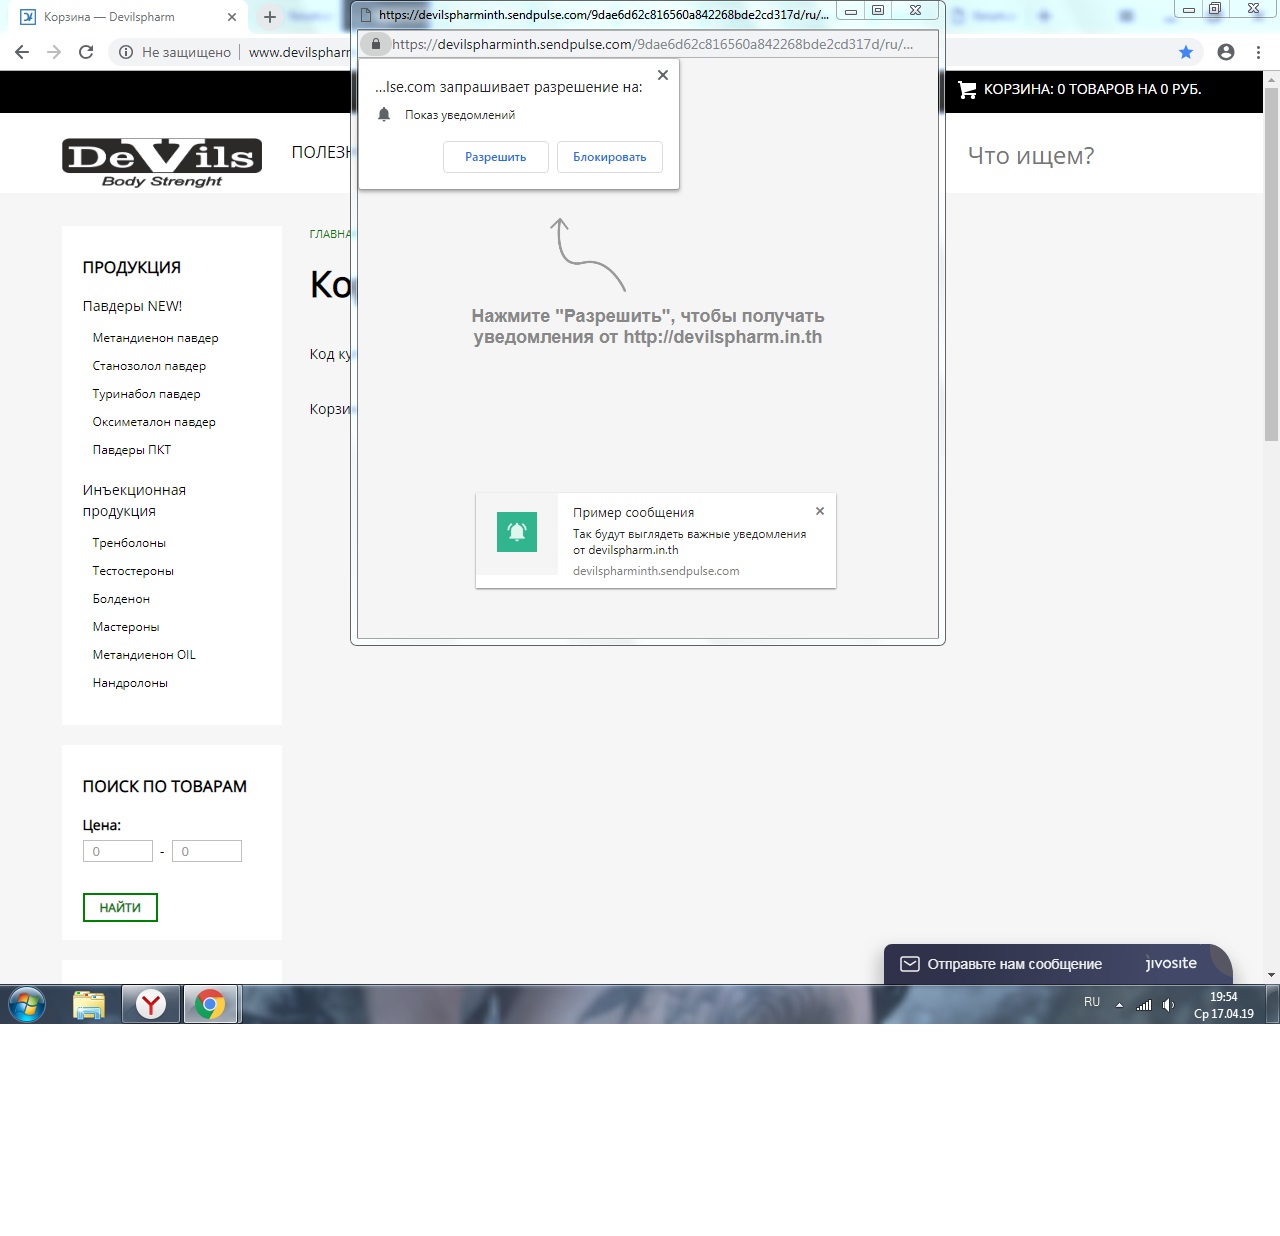Click the shopping cart icon in the header
Viewport: 1280px width, 1236px height.
click(967, 89)
